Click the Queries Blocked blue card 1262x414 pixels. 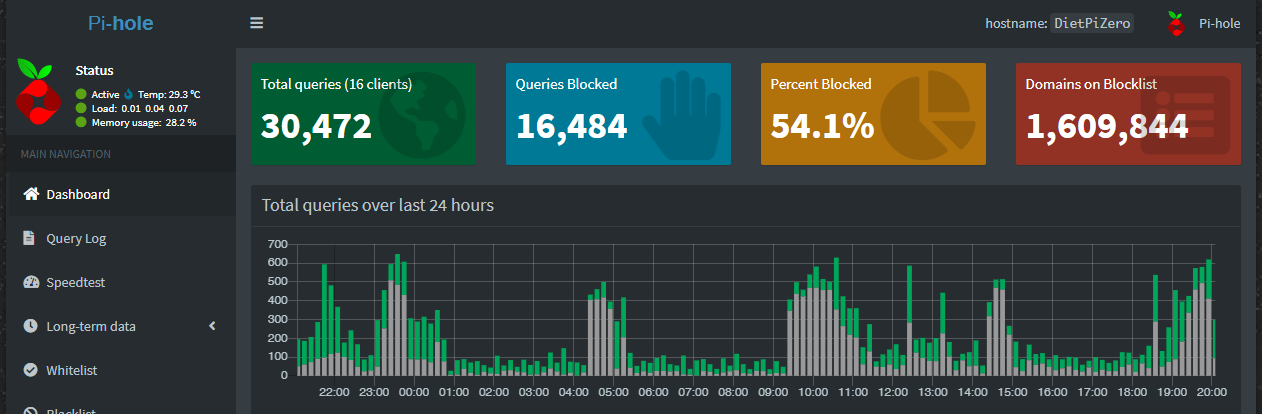(x=618, y=114)
